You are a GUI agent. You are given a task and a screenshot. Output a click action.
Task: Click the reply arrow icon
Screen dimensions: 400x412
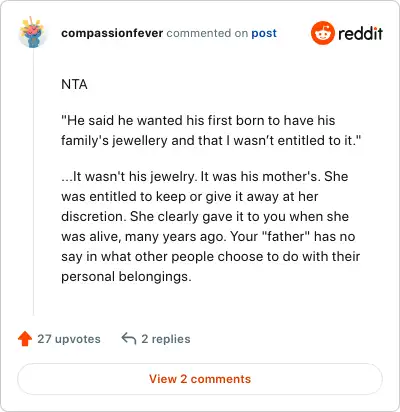point(129,338)
